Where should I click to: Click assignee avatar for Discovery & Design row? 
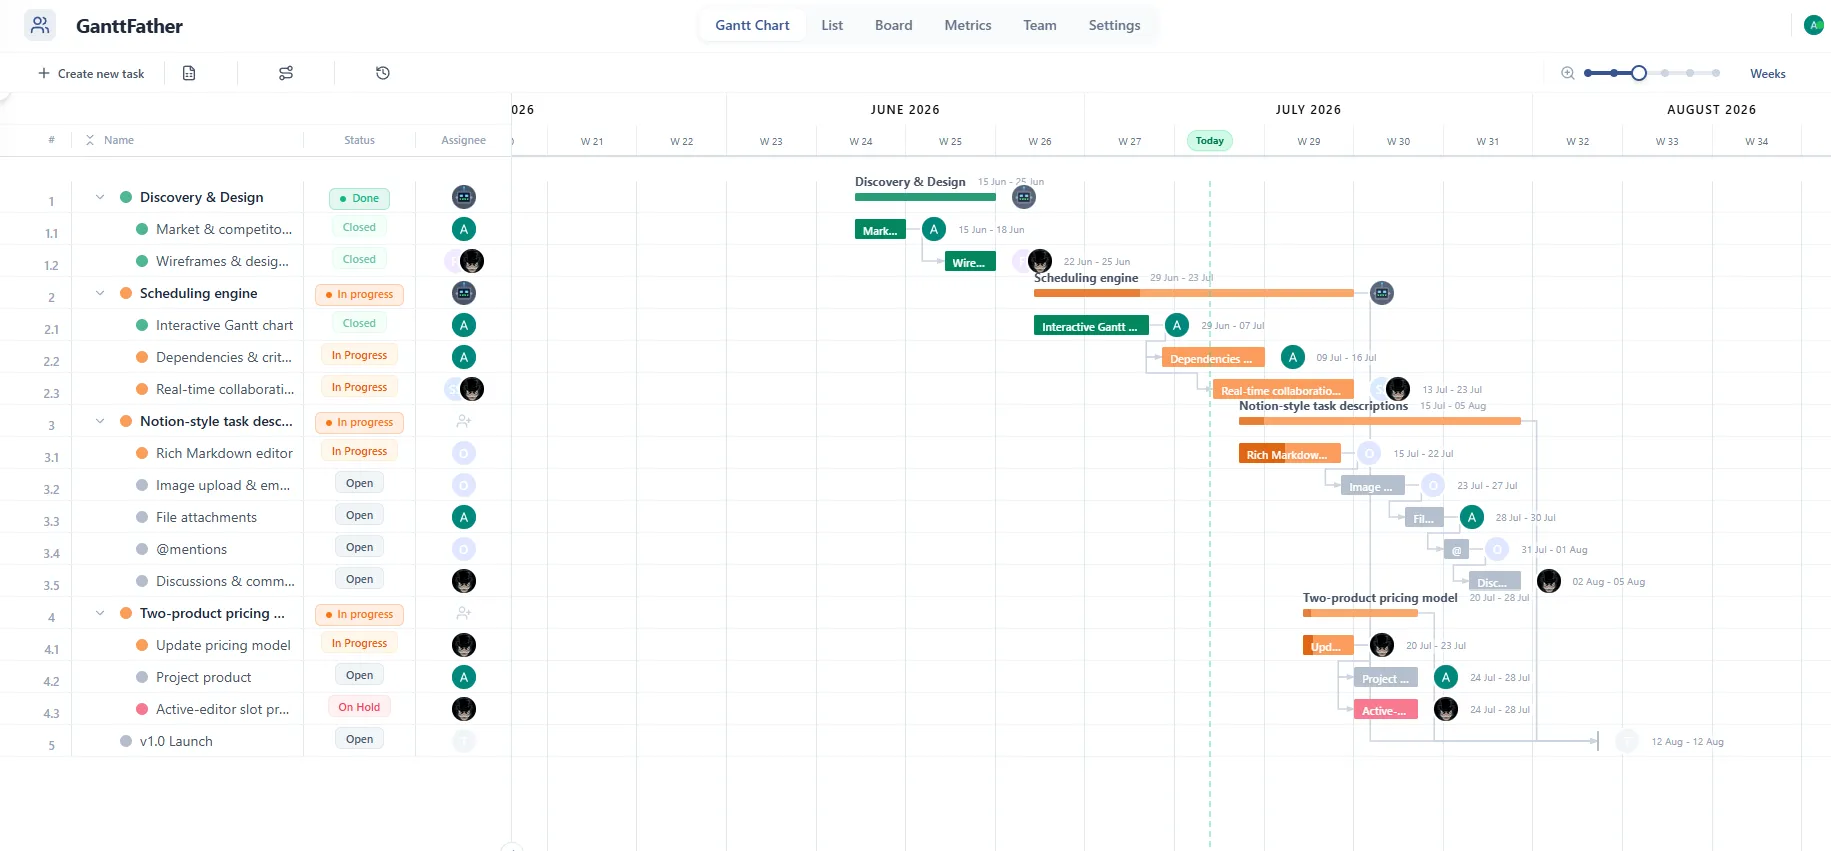point(463,197)
